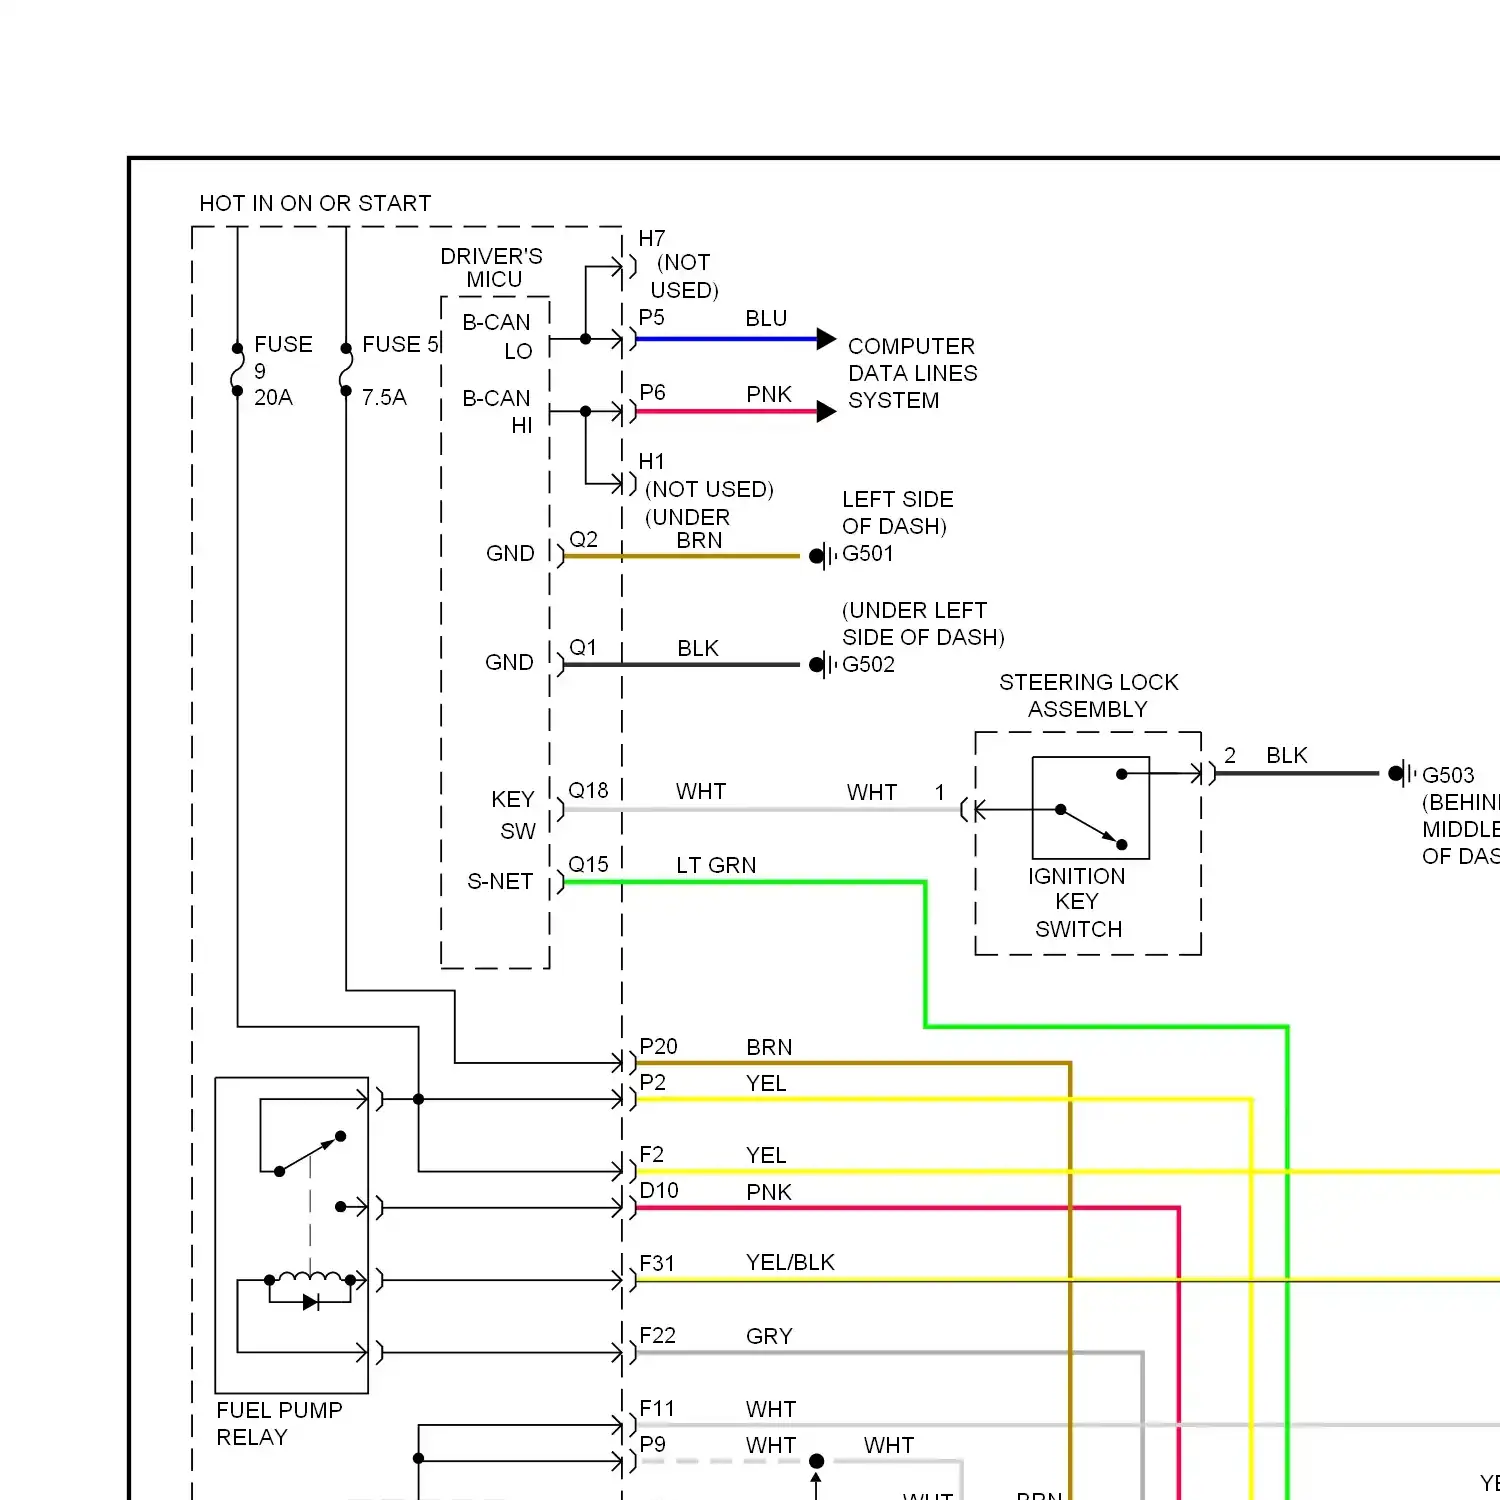Select the GND label beside Q1
Screen dimensions: 1500x1500
pyautogui.click(x=509, y=662)
